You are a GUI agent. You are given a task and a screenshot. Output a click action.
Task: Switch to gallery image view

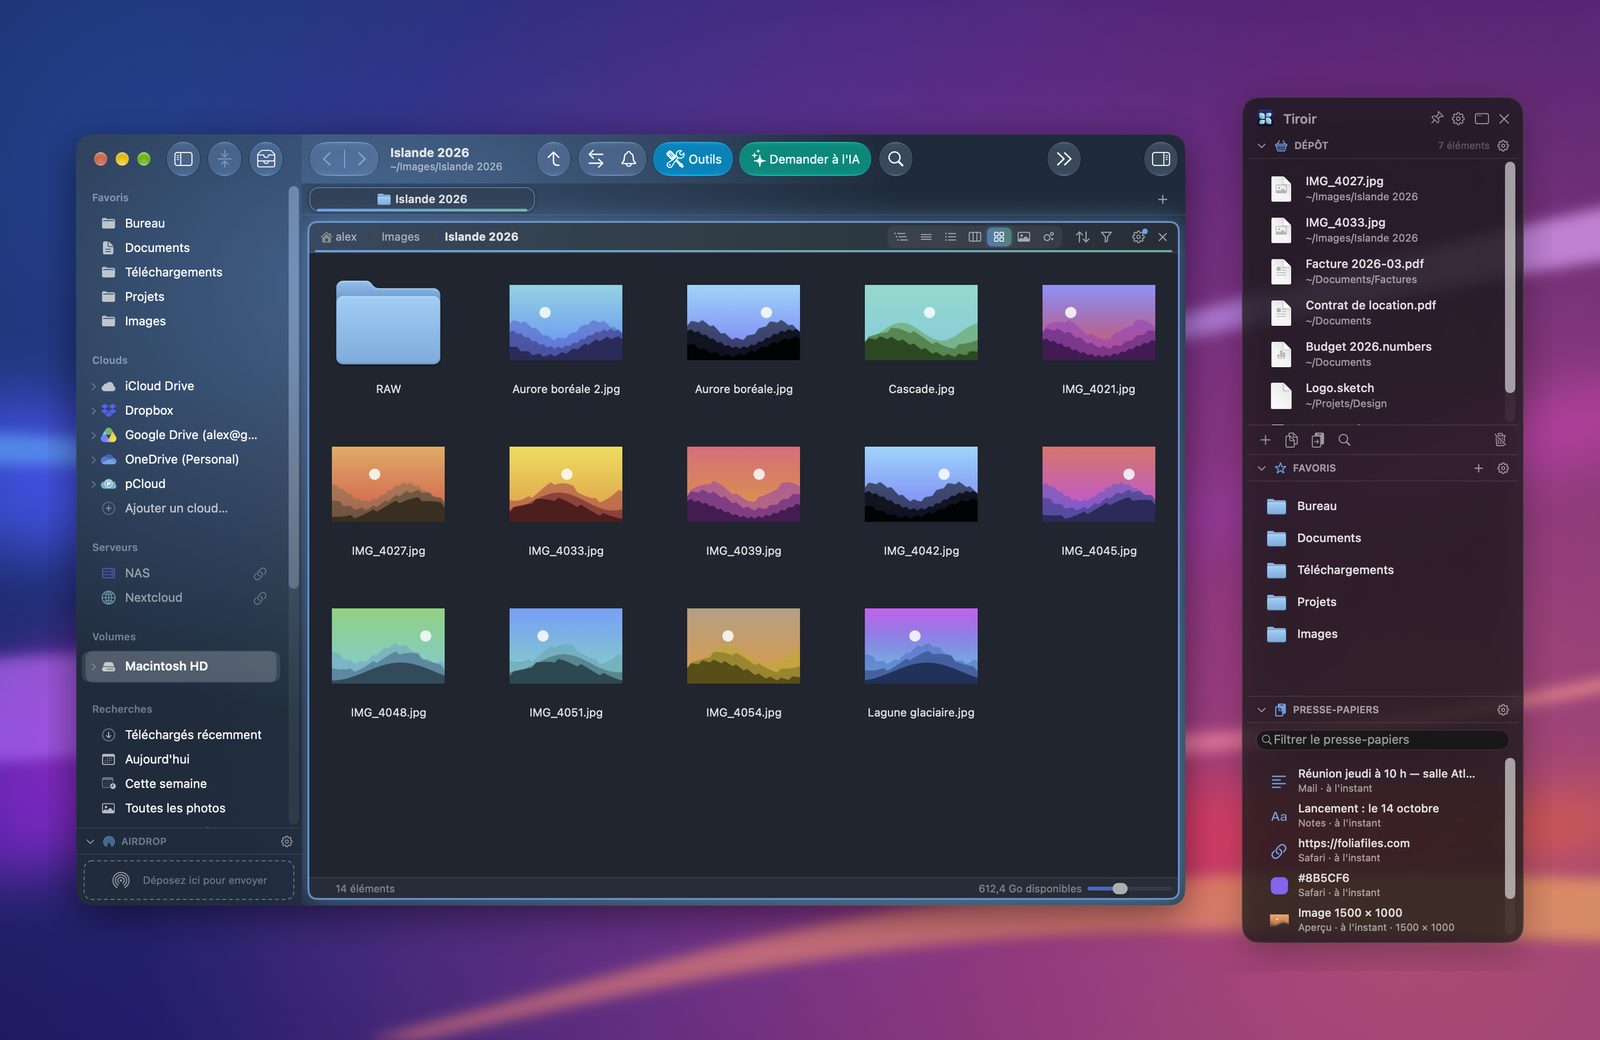pyautogui.click(x=1024, y=237)
